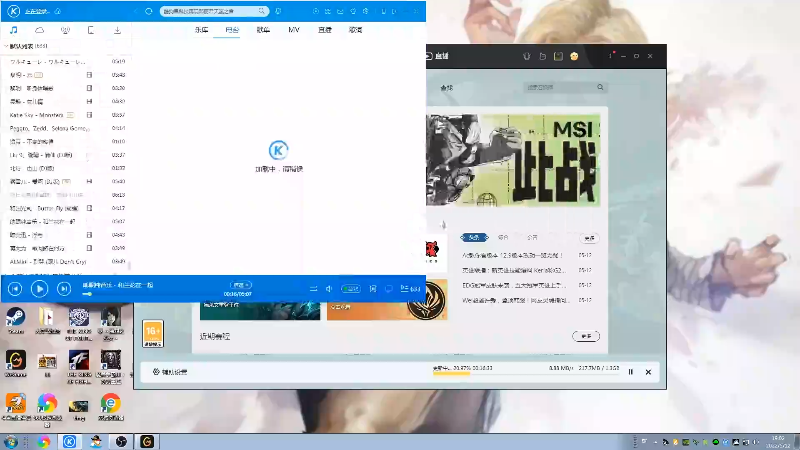Open the listen-to-identify icon beside search
This screenshot has width=800, height=450.
tap(278, 11)
